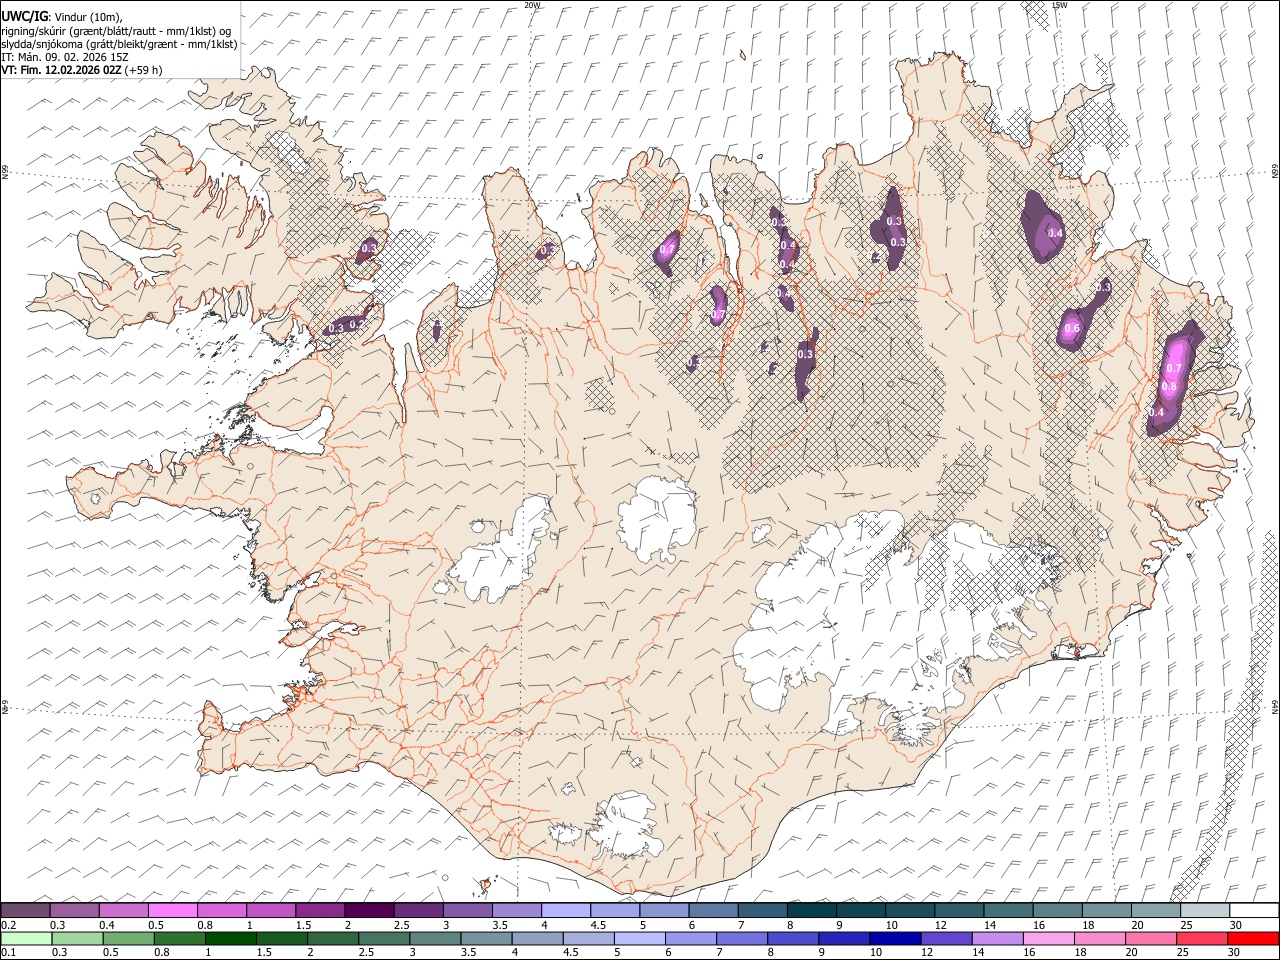Pick the 10–12 dark navy swatch in lower legend
The height and width of the screenshot is (960, 1280).
click(895, 938)
